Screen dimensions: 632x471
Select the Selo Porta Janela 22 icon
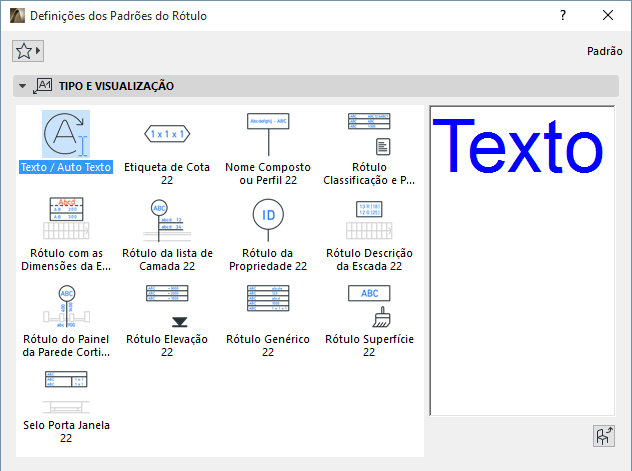point(66,392)
